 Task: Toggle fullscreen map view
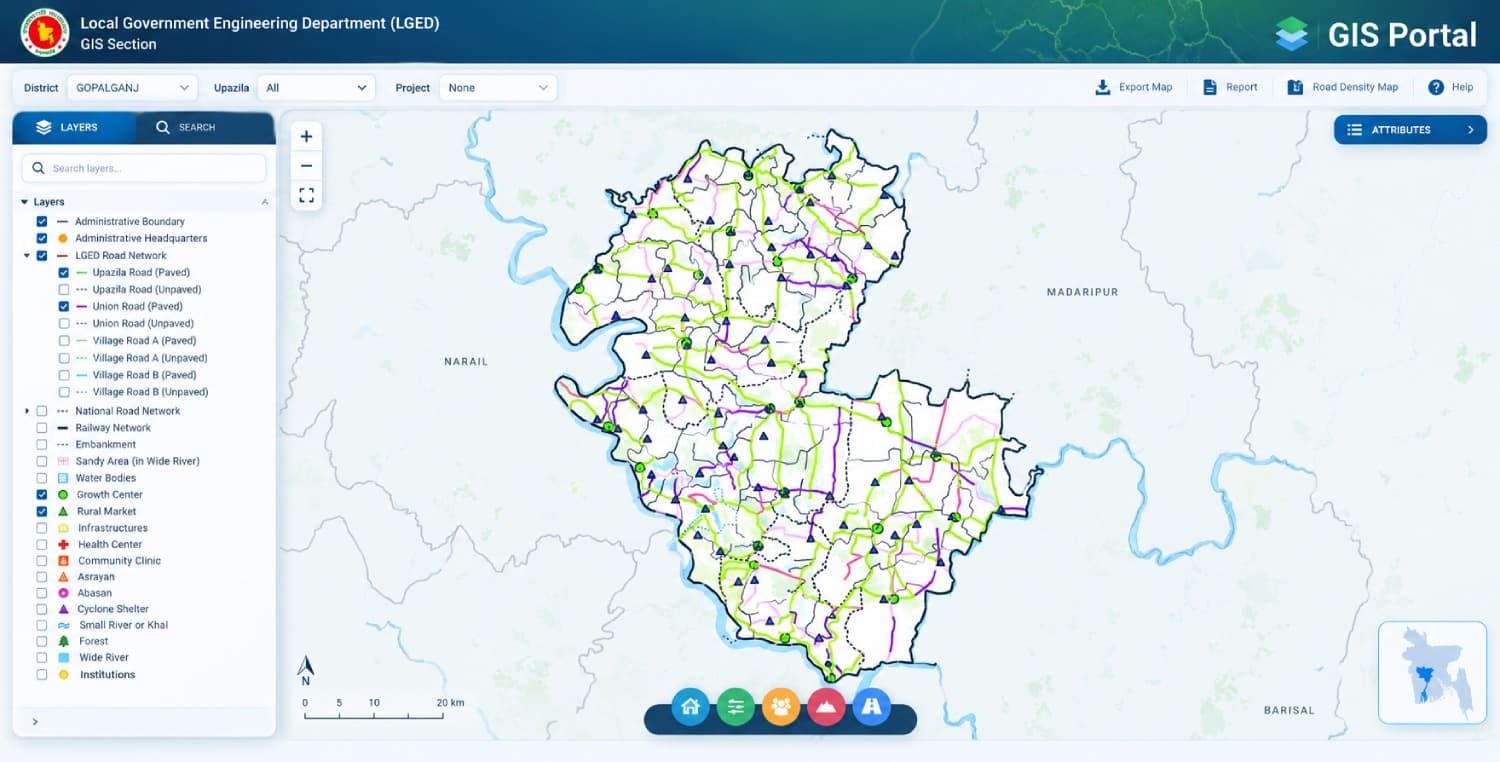pos(306,195)
